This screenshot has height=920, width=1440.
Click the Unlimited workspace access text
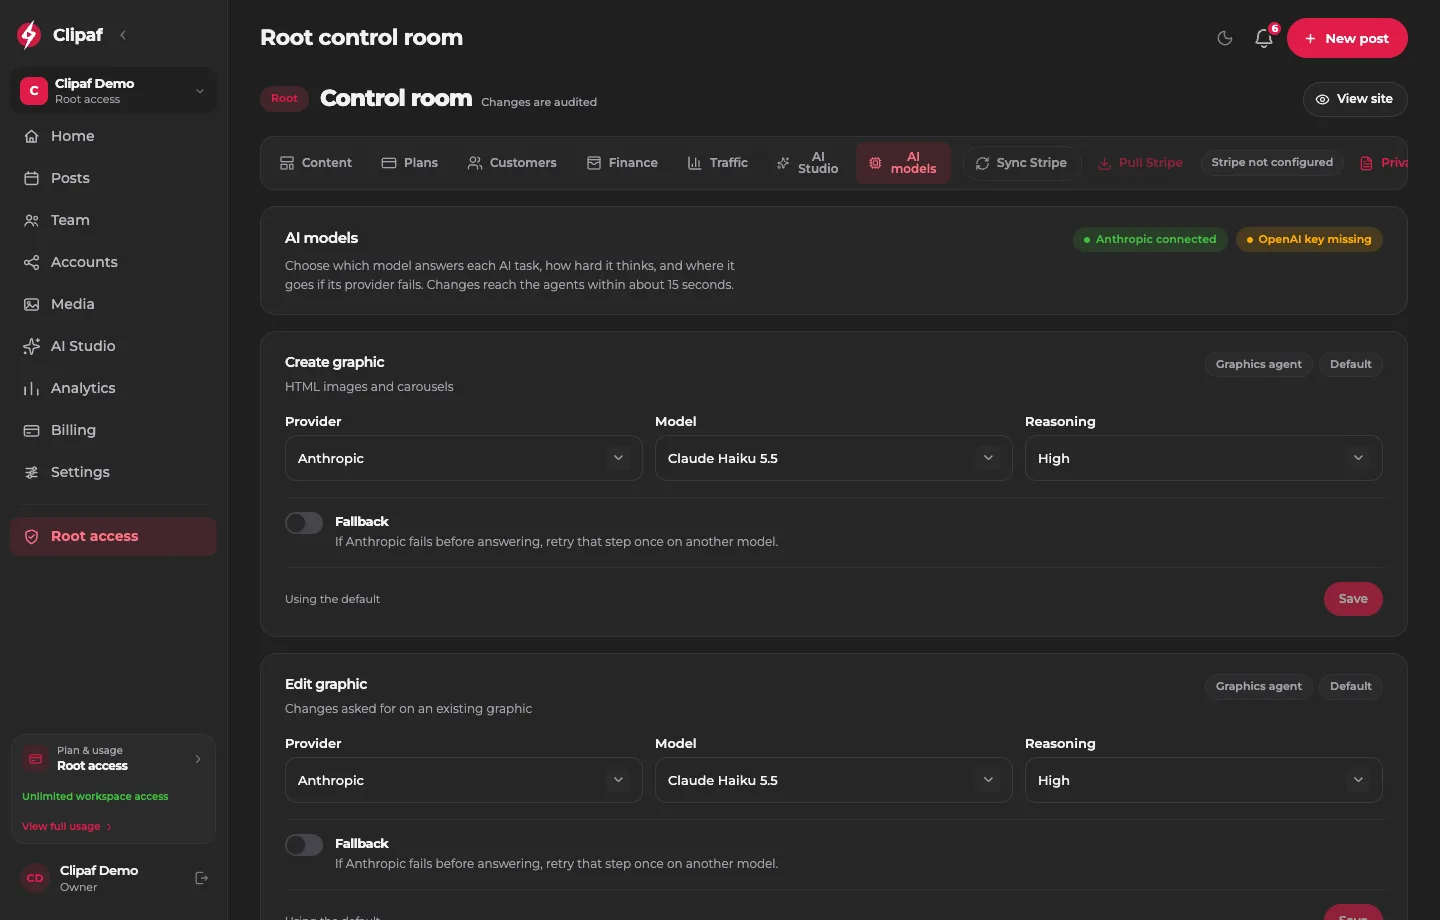(95, 797)
